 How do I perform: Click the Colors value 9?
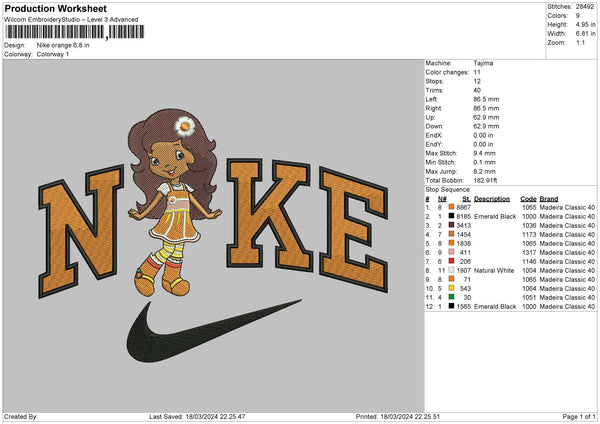[578, 16]
